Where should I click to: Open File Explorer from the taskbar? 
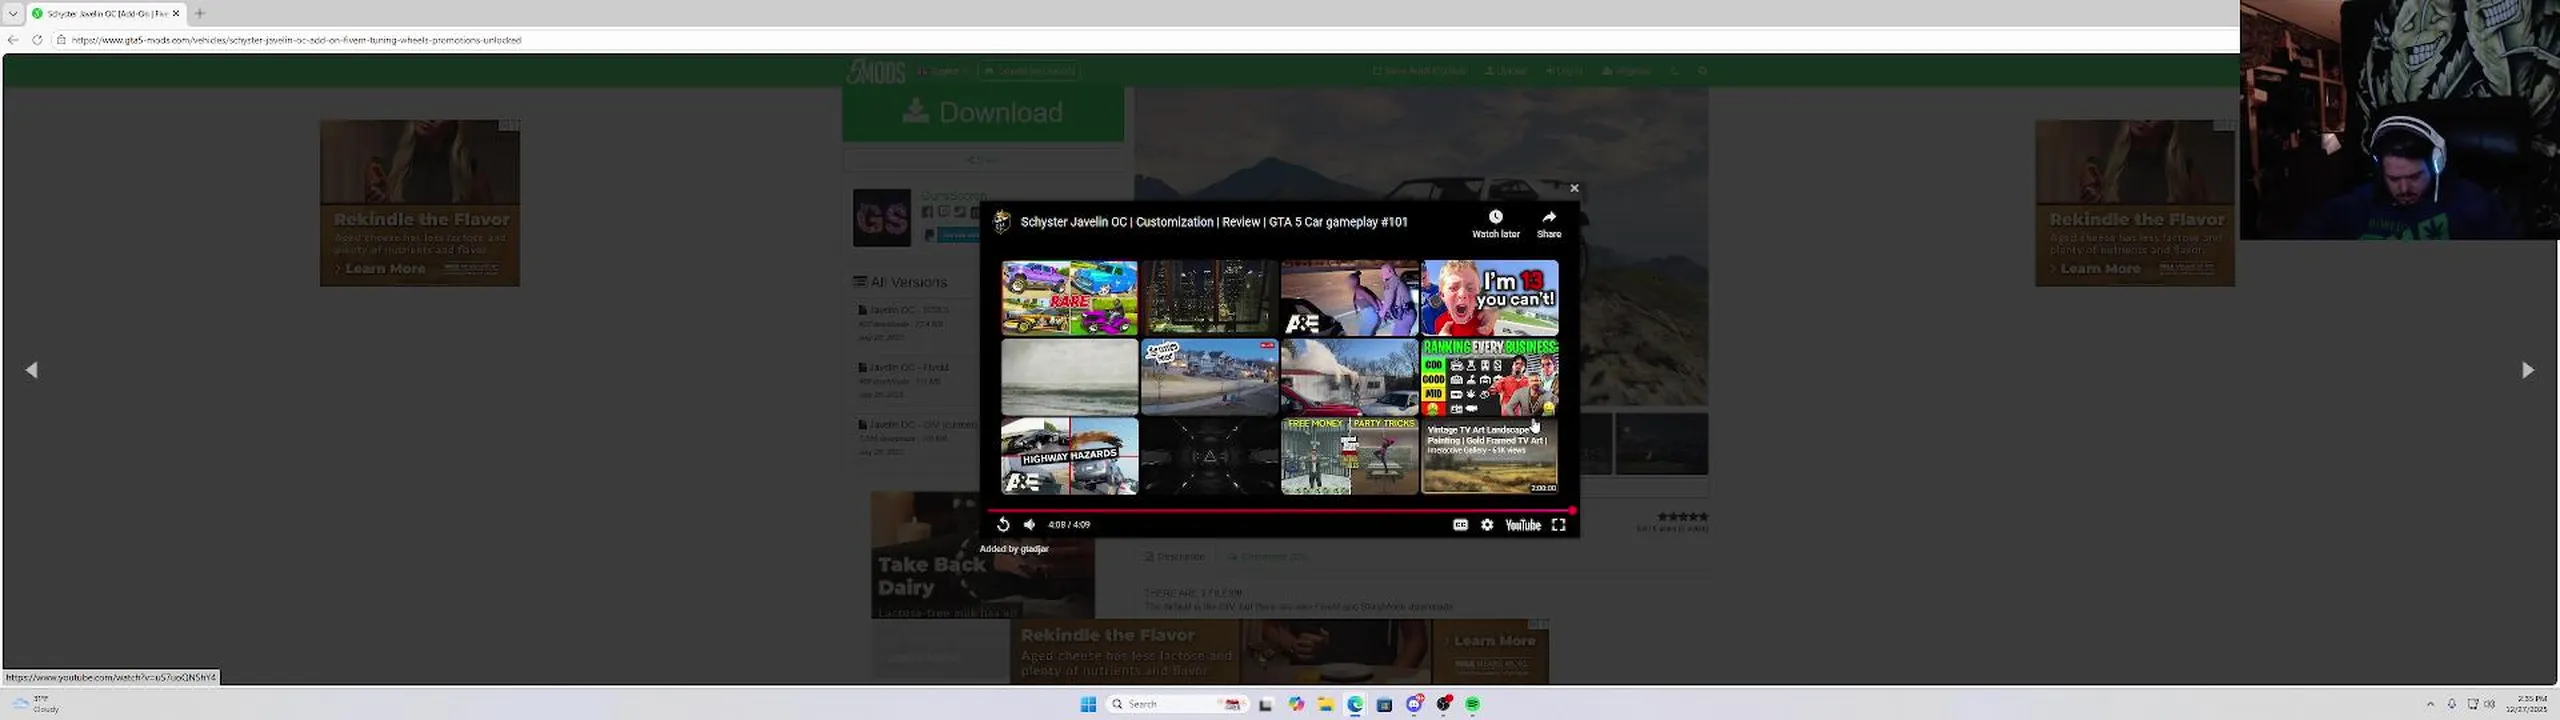1325,704
